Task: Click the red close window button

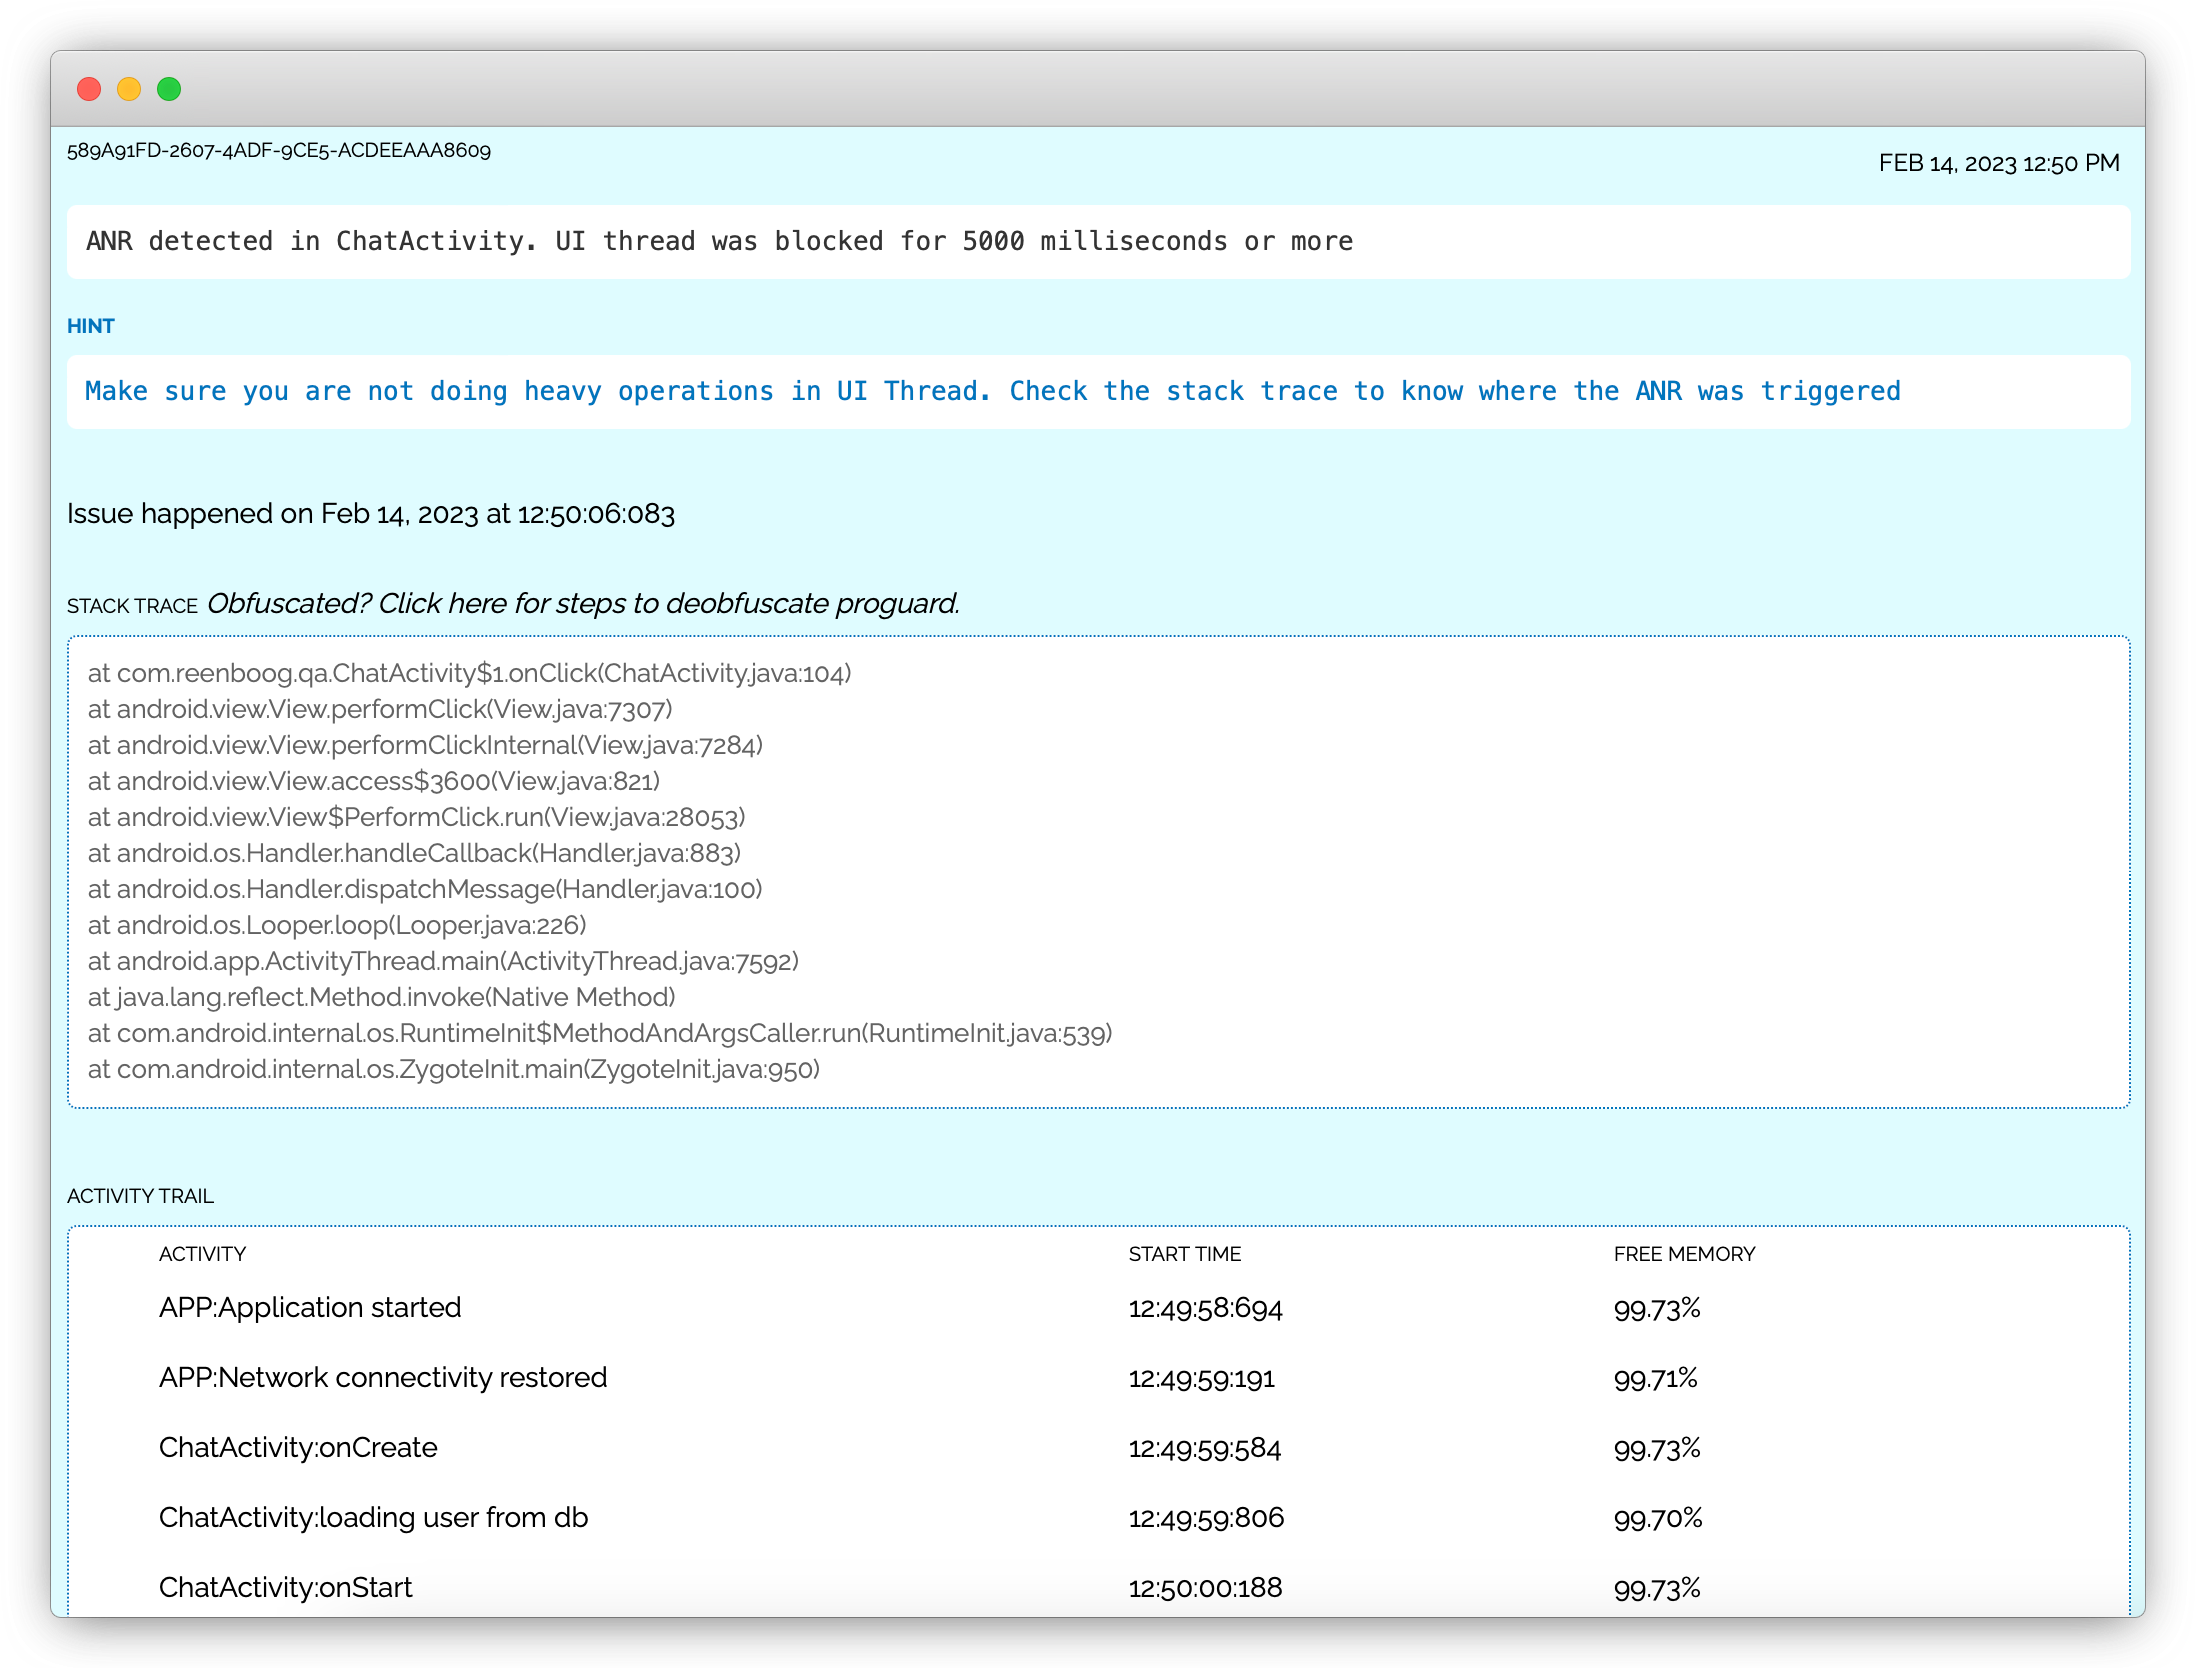Action: click(89, 89)
